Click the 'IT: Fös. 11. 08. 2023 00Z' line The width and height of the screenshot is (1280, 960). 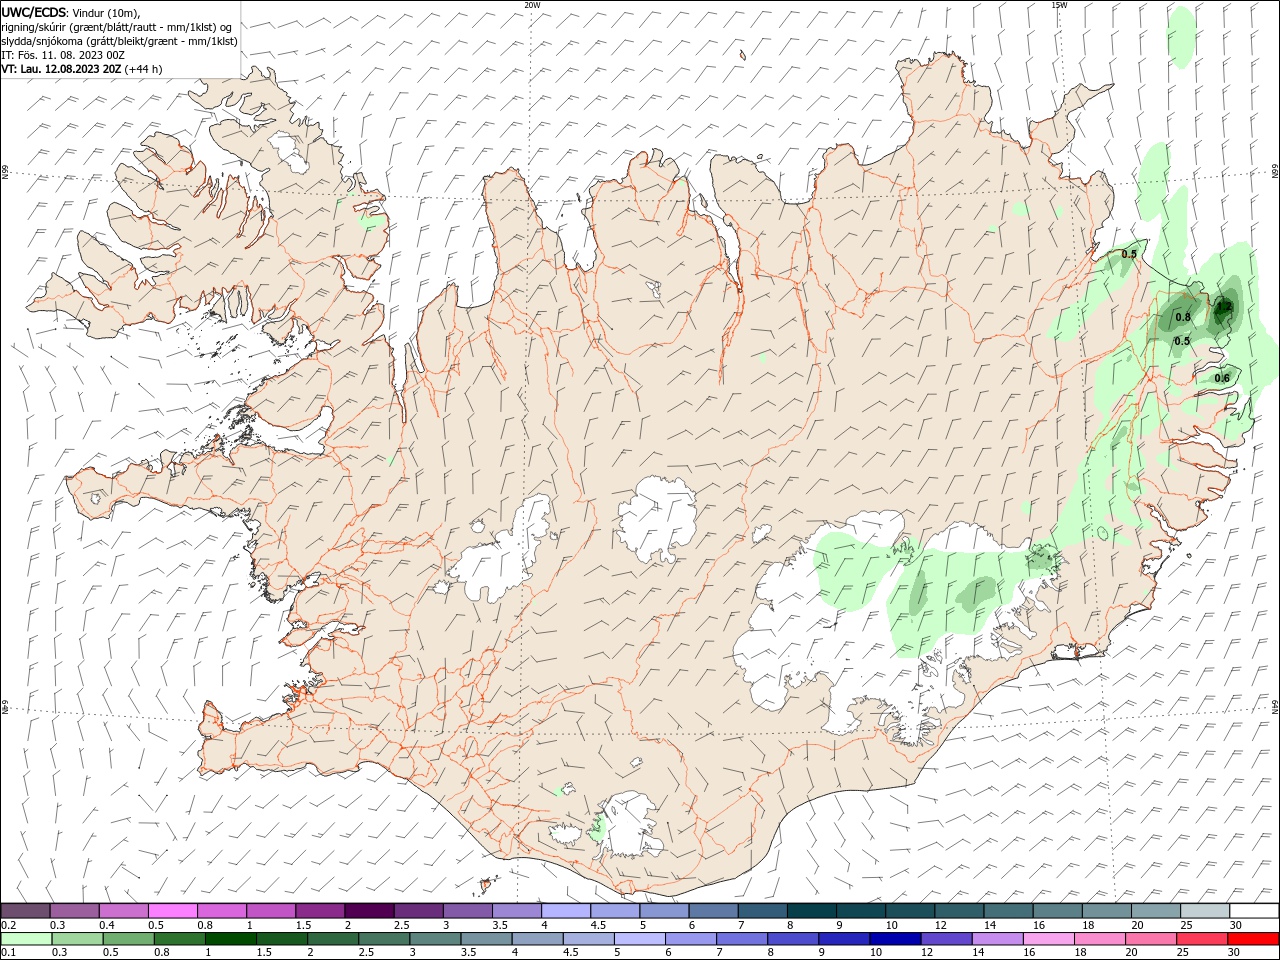click(63, 55)
